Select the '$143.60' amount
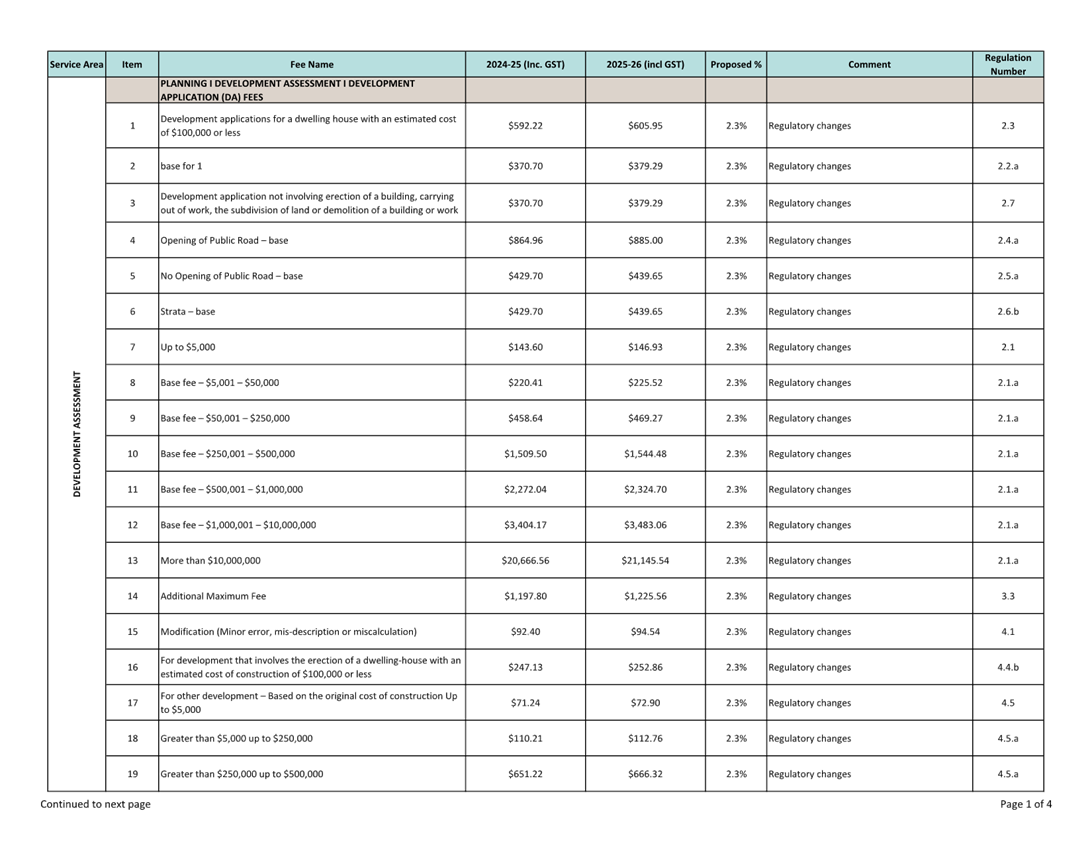 (x=525, y=347)
